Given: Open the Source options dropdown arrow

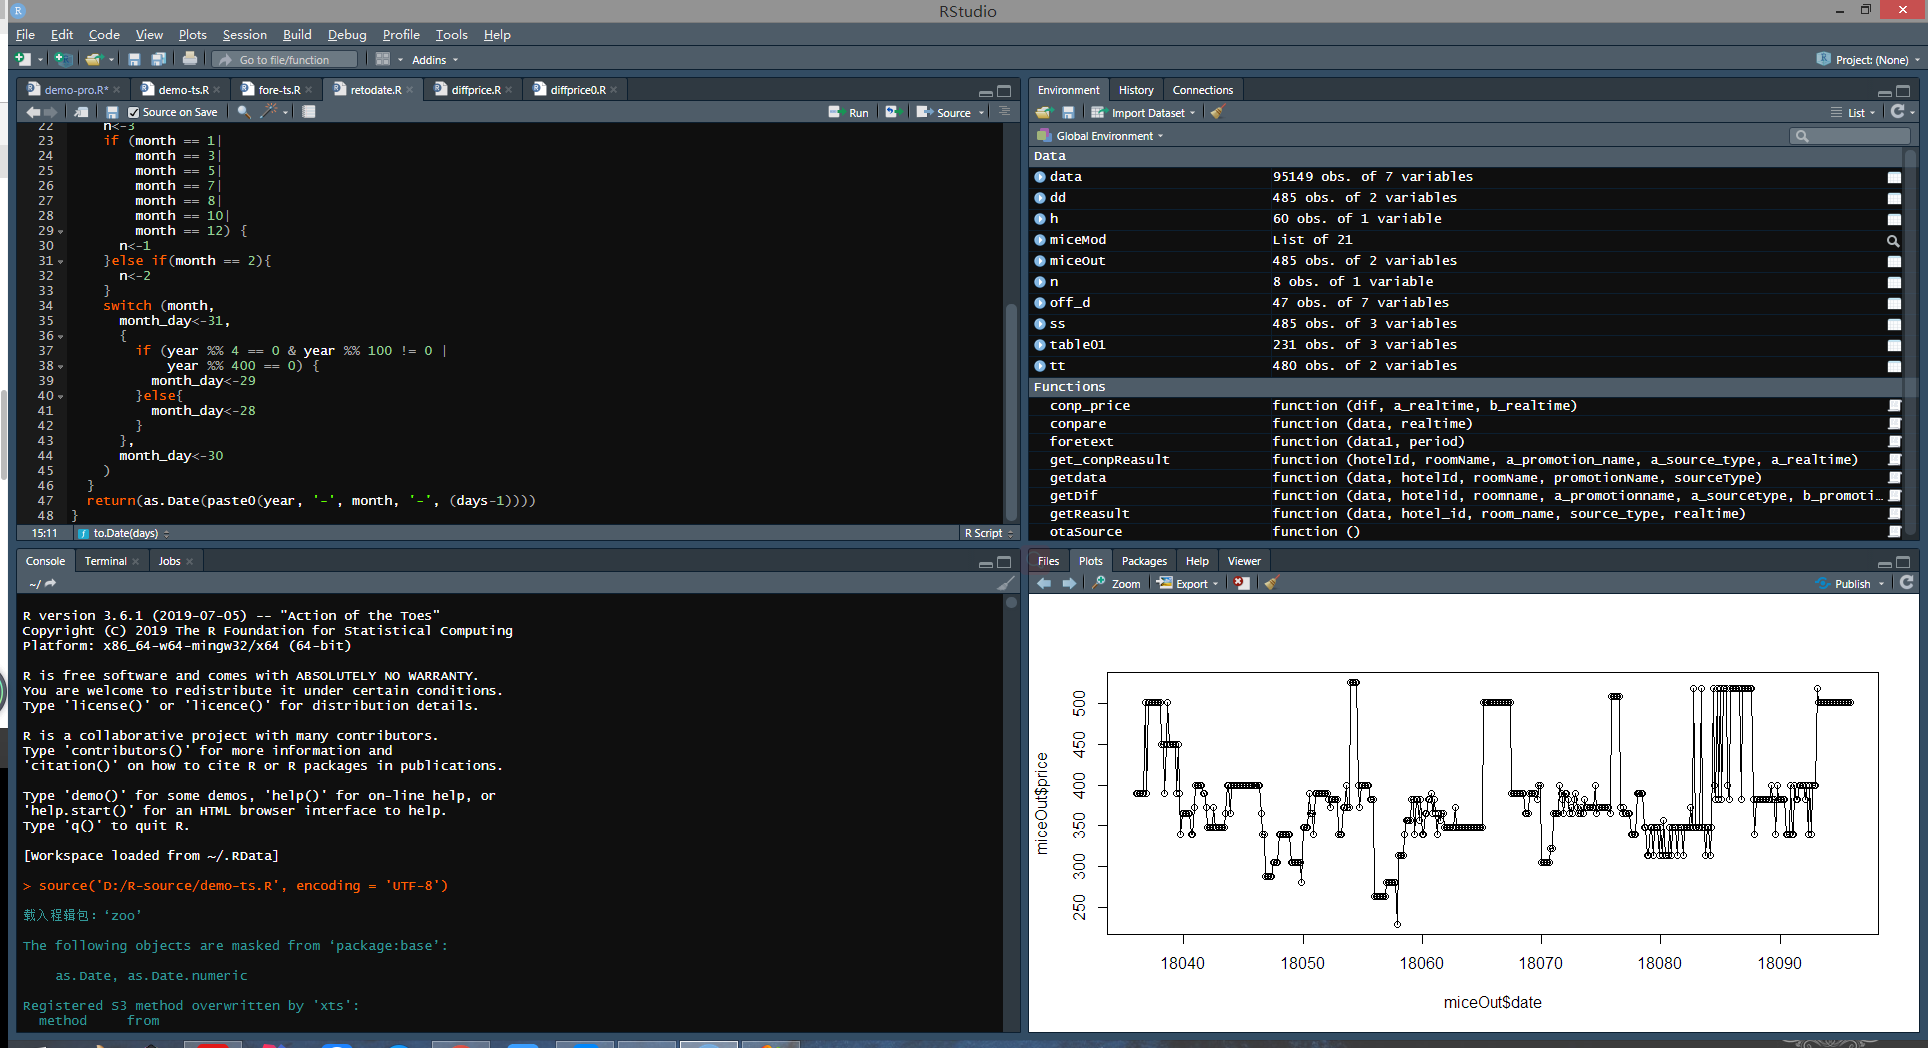Looking at the screenshot, I should [981, 113].
